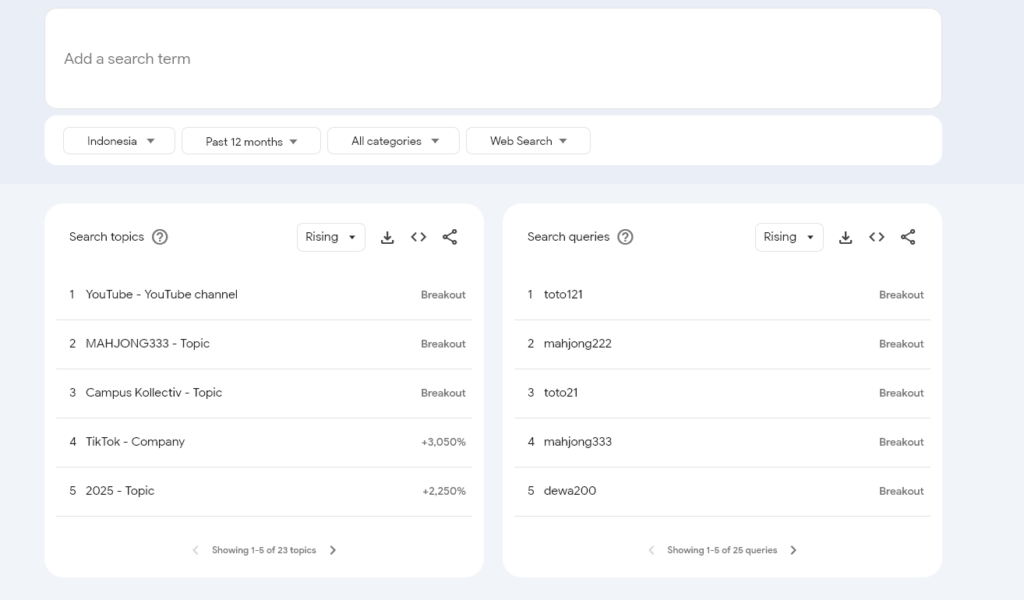
Task: Go to next page of search topics
Action: pyautogui.click(x=333, y=550)
